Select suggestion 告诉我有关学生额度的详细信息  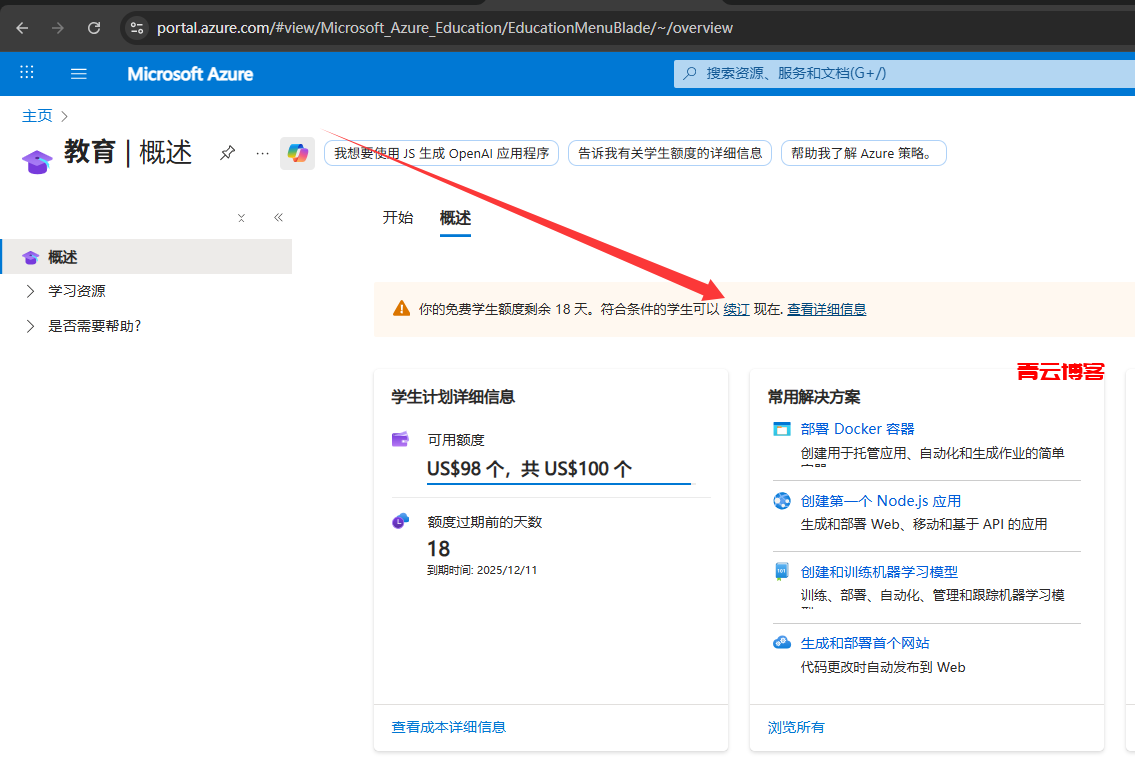[x=670, y=154]
